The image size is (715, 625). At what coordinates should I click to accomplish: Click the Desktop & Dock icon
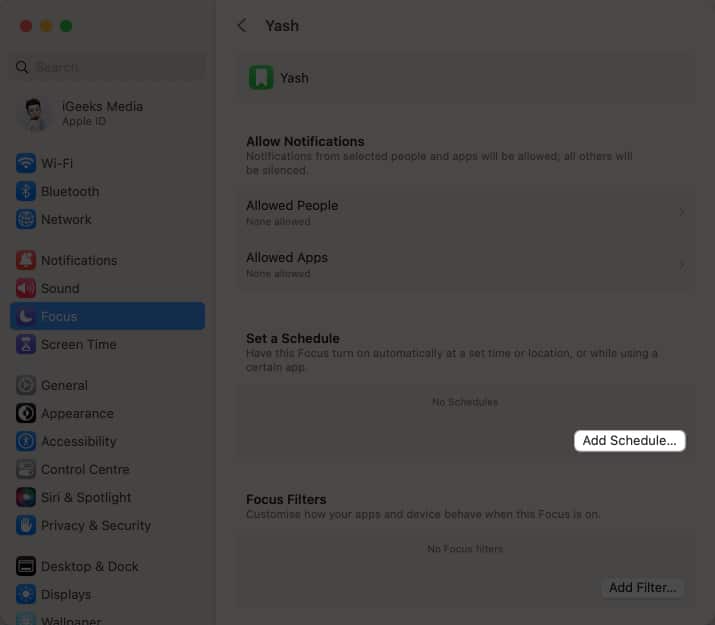pos(26,566)
